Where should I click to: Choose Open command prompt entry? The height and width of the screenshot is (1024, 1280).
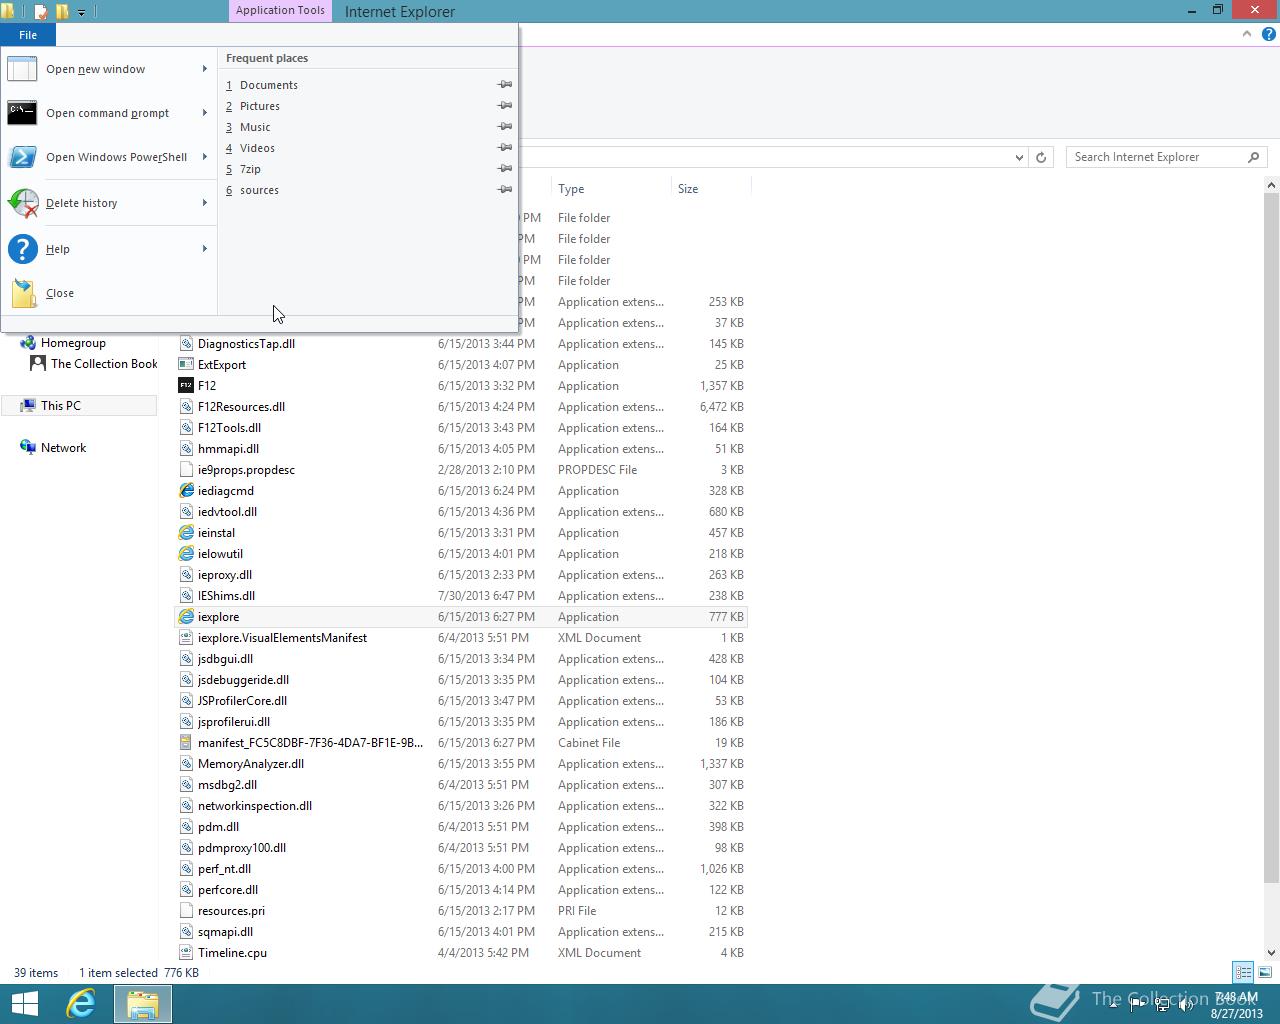point(108,113)
